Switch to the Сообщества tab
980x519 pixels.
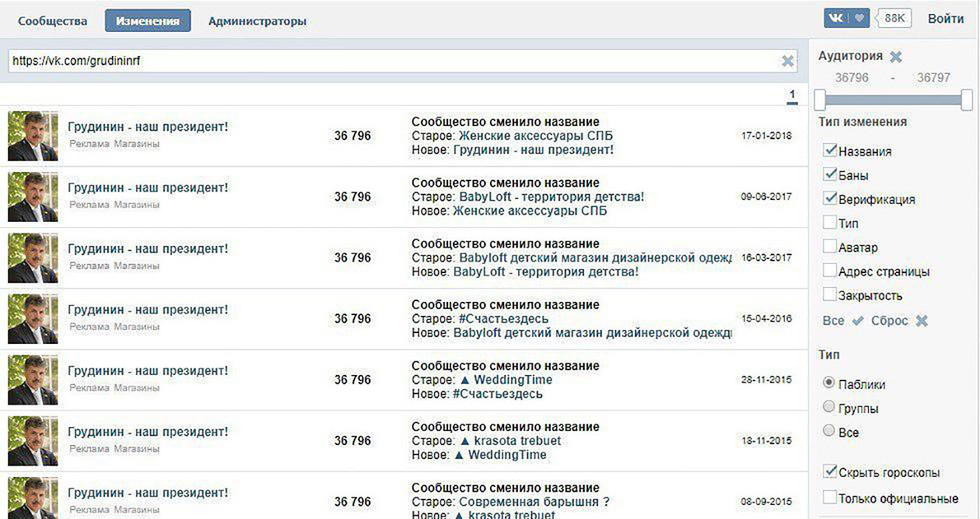pyautogui.click(x=53, y=21)
